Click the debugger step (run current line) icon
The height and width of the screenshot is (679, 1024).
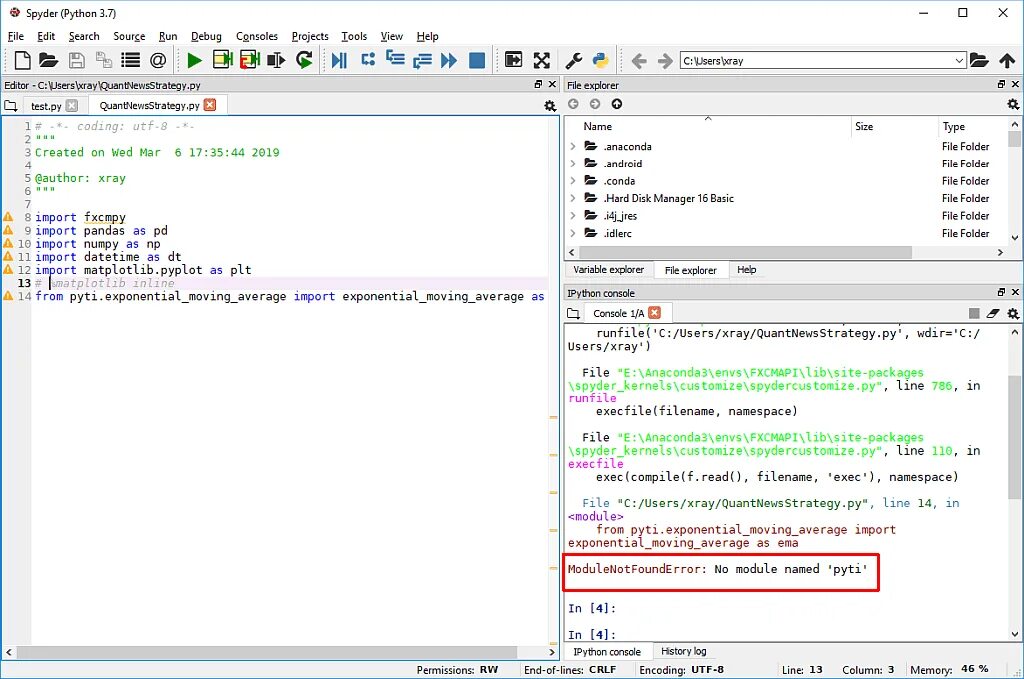point(368,60)
